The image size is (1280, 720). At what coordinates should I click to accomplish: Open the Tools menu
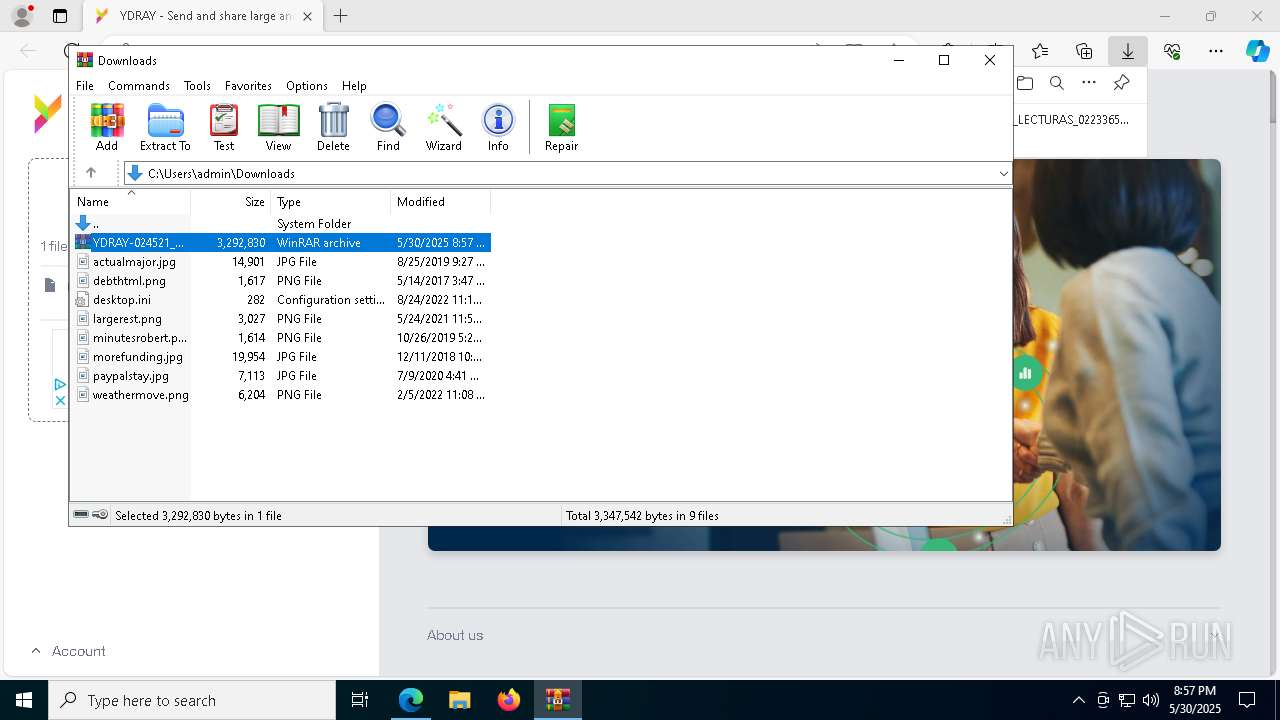click(197, 86)
